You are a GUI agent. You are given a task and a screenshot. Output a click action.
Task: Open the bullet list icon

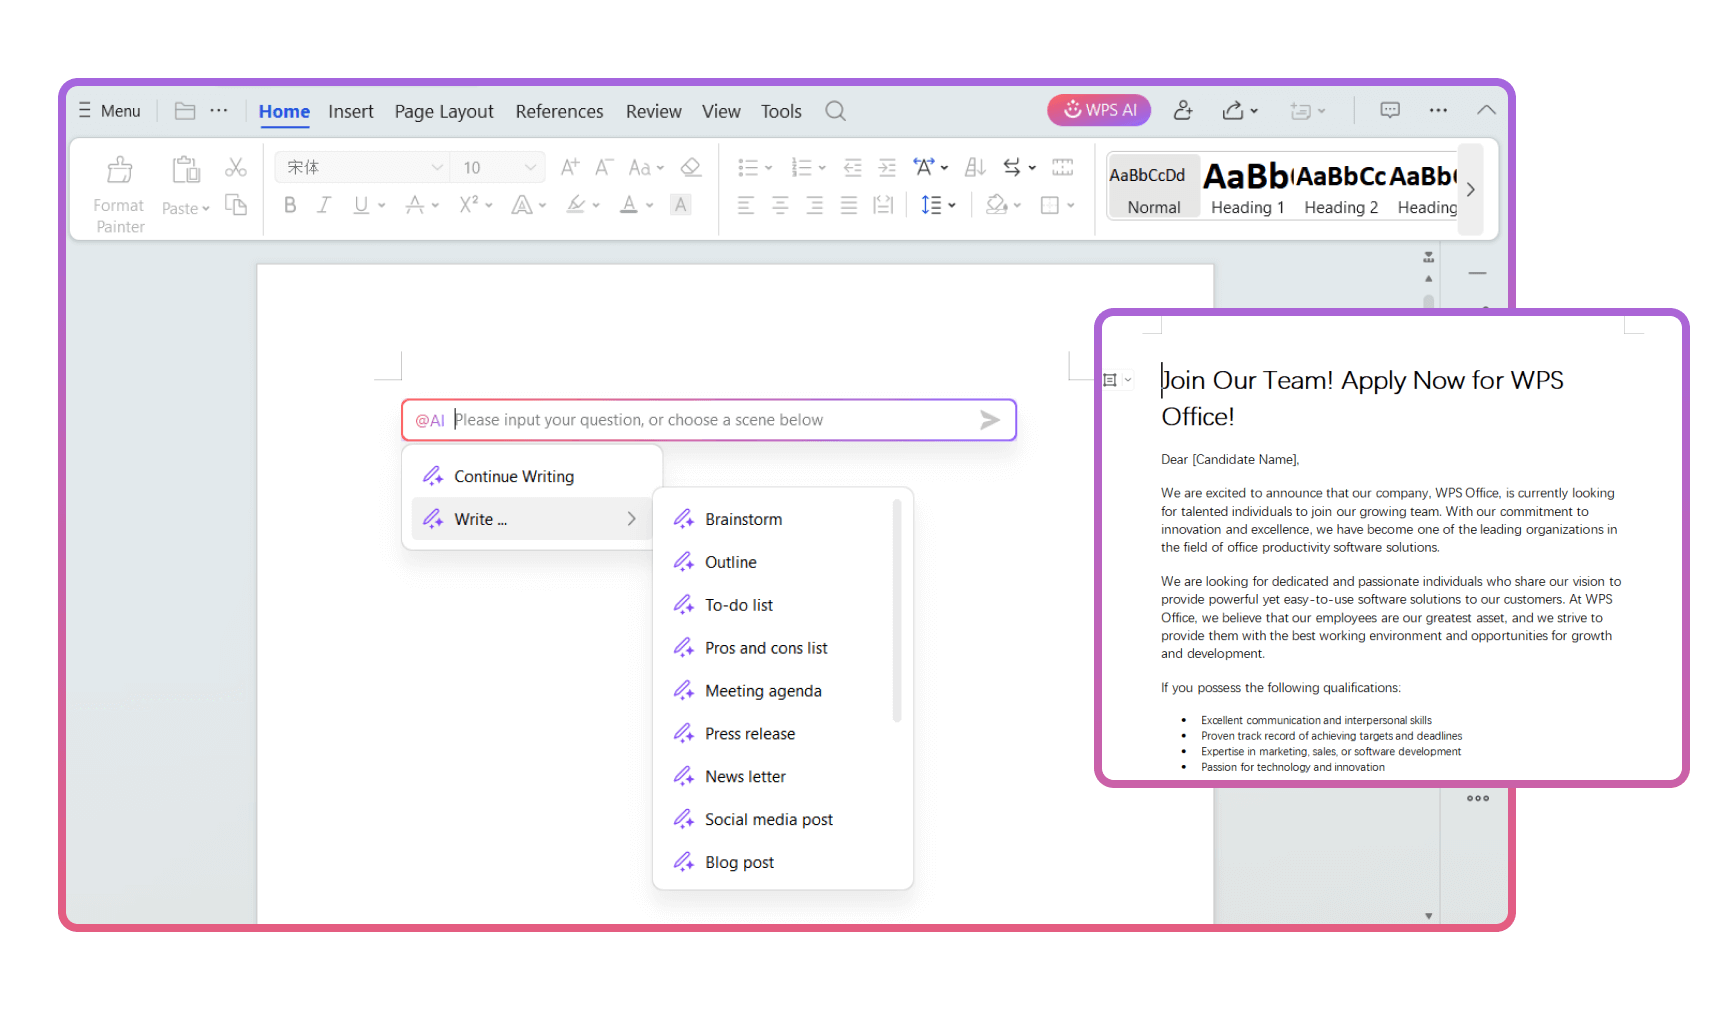pyautogui.click(x=750, y=167)
